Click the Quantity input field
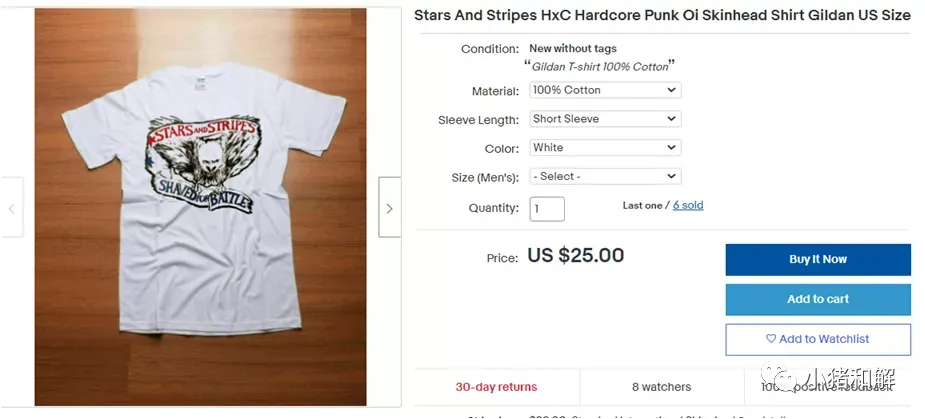The image size is (925, 419). 547,209
